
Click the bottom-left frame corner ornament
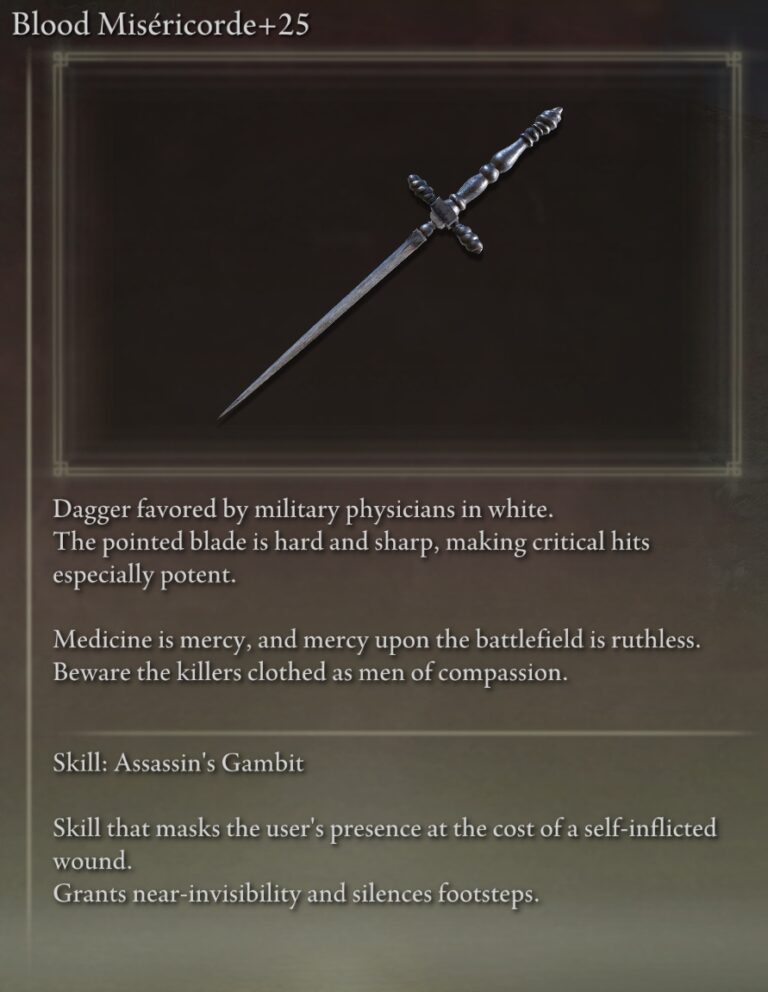click(x=60, y=469)
